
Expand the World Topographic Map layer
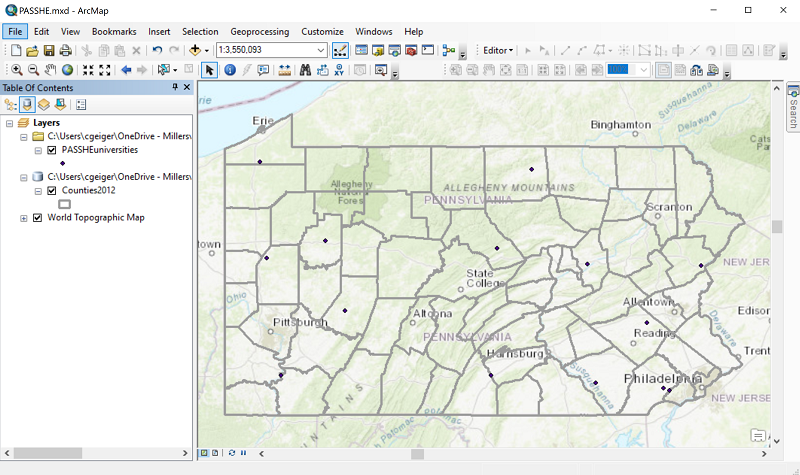click(23, 218)
